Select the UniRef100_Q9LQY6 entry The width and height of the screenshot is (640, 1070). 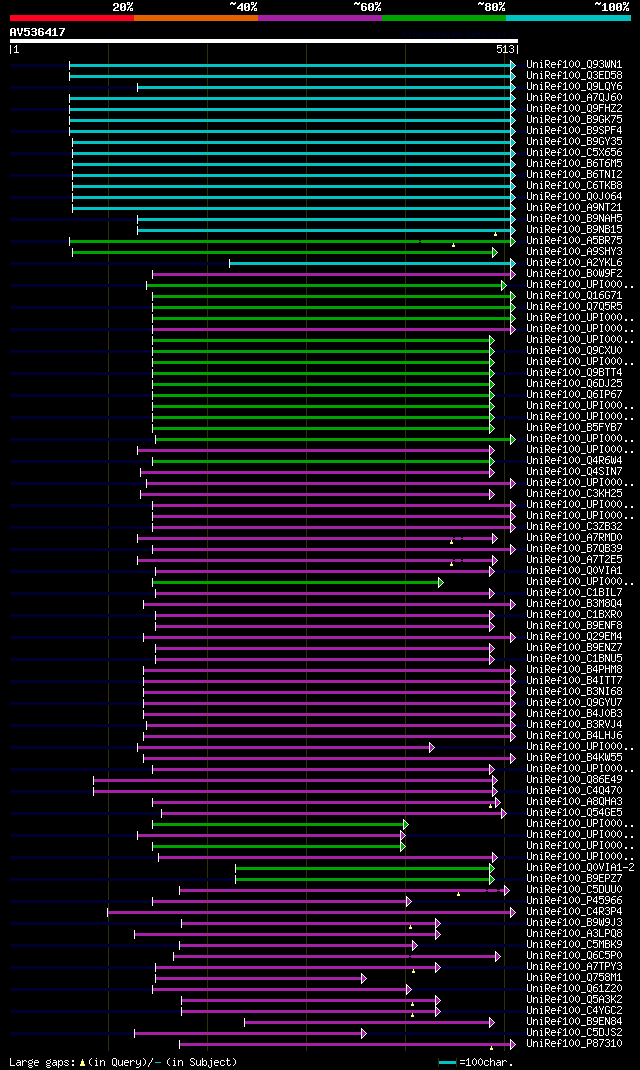click(574, 87)
